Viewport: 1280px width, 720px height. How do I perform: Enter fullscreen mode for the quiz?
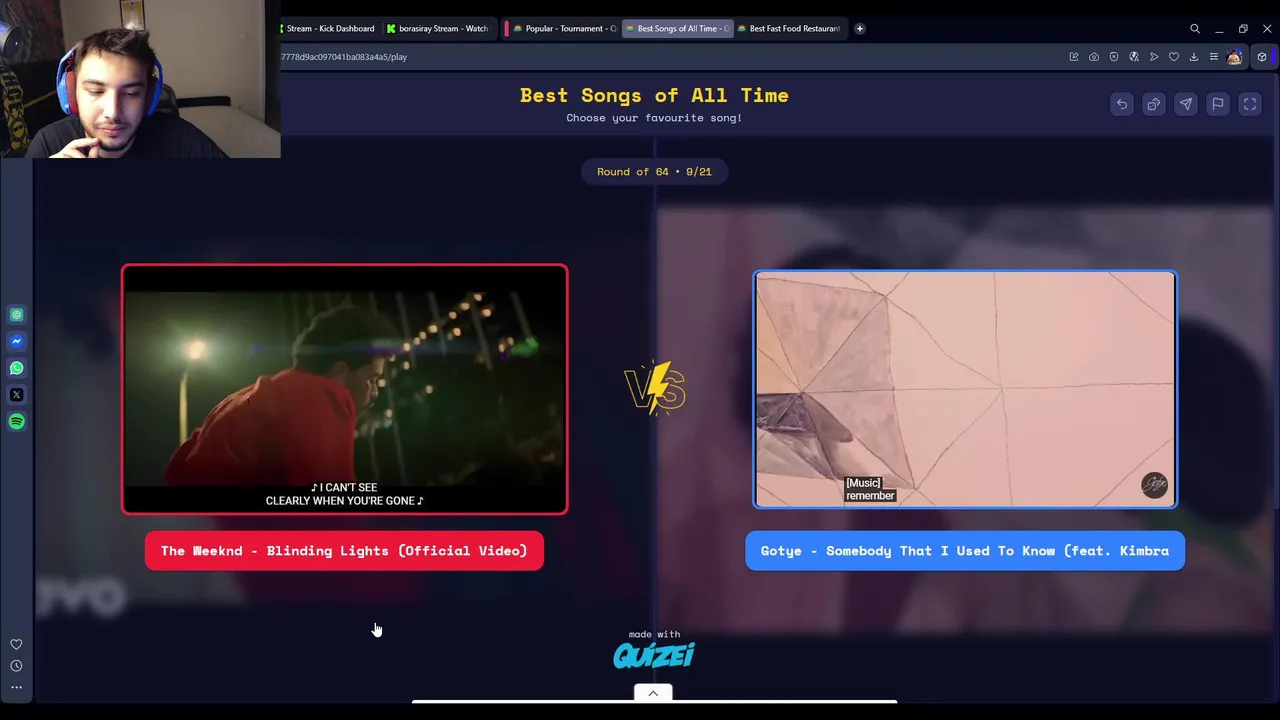tap(1250, 104)
